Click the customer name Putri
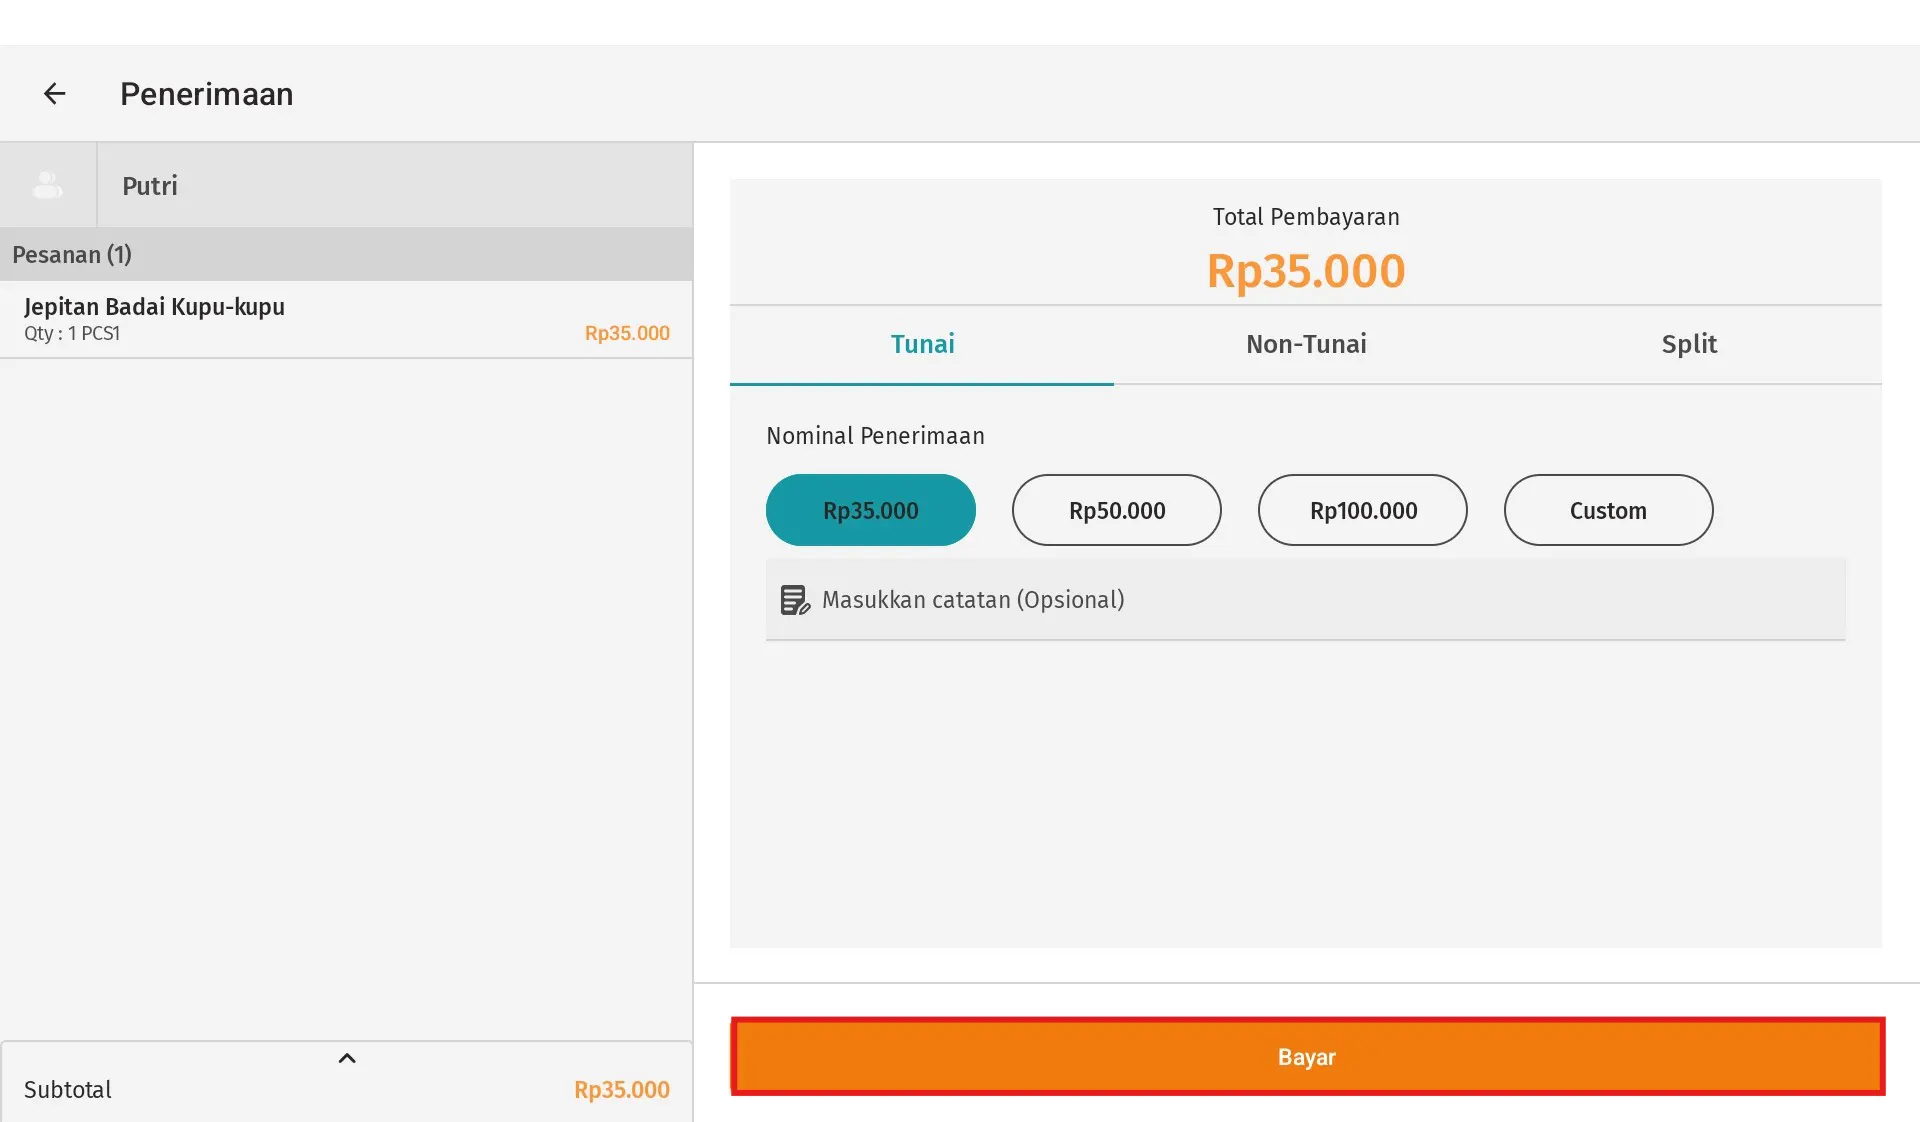Screen dimensions: 1920x1122 [x=150, y=186]
